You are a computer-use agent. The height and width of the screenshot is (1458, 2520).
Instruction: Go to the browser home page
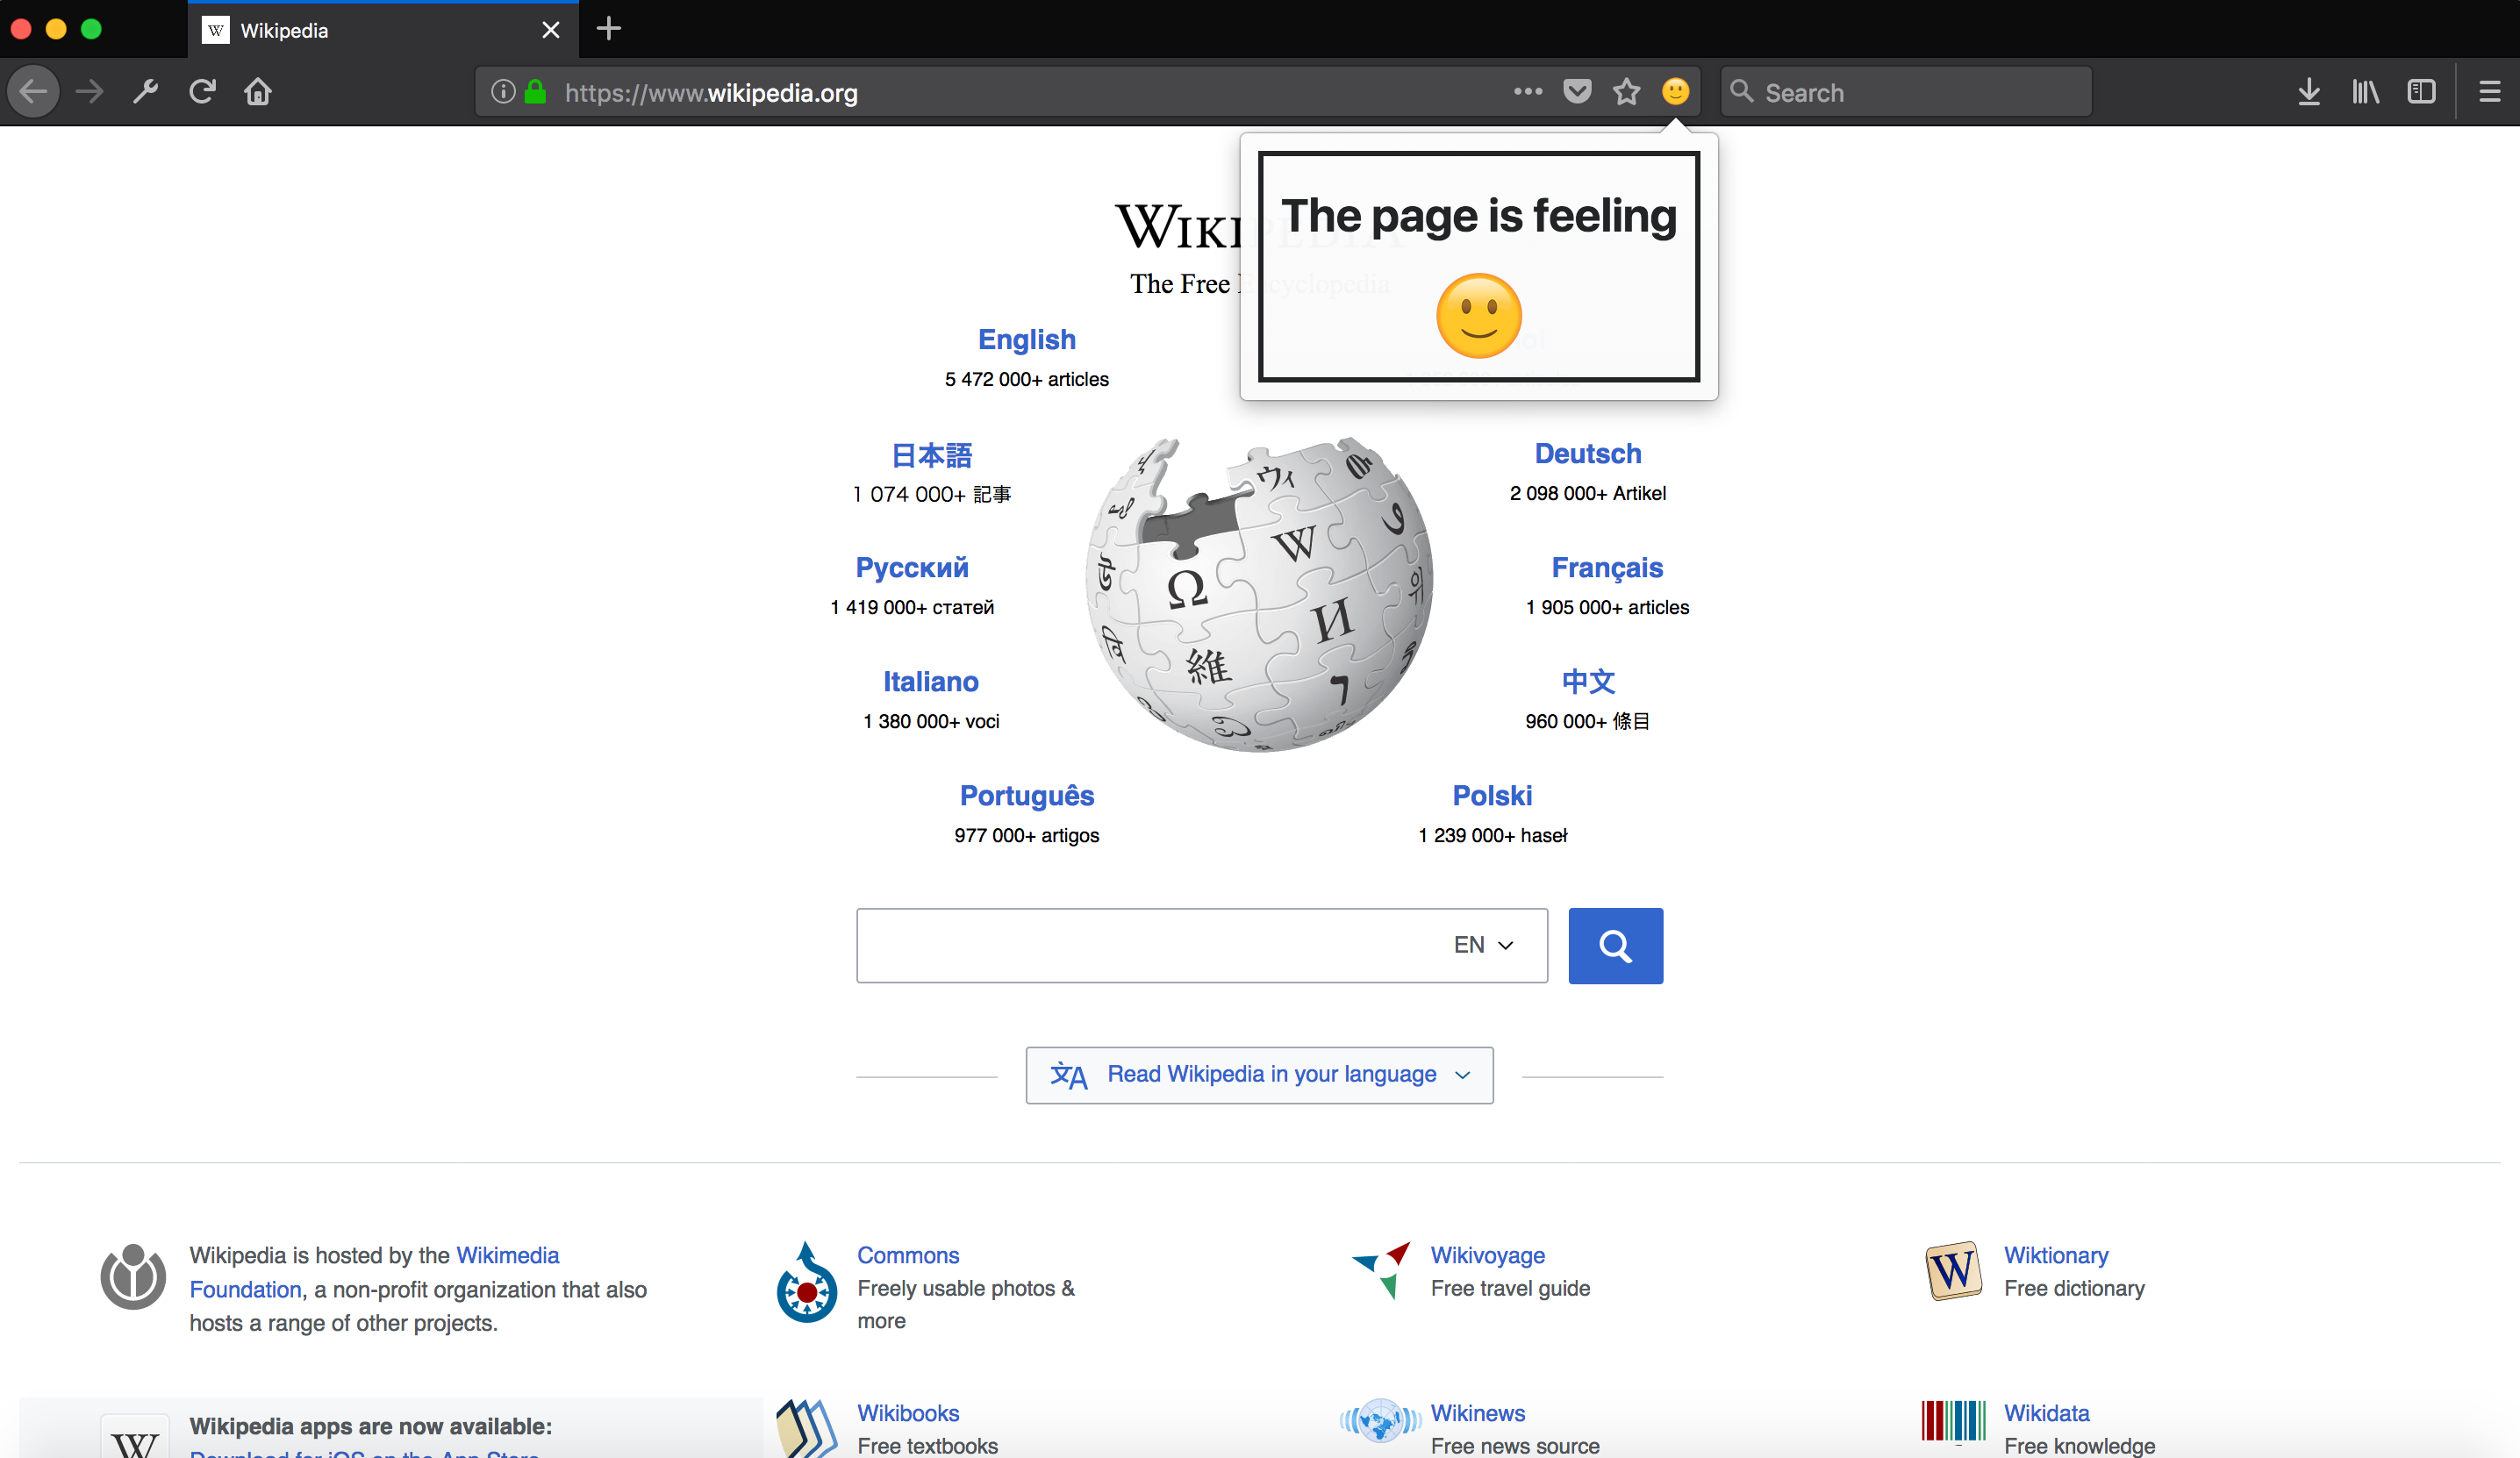point(258,92)
